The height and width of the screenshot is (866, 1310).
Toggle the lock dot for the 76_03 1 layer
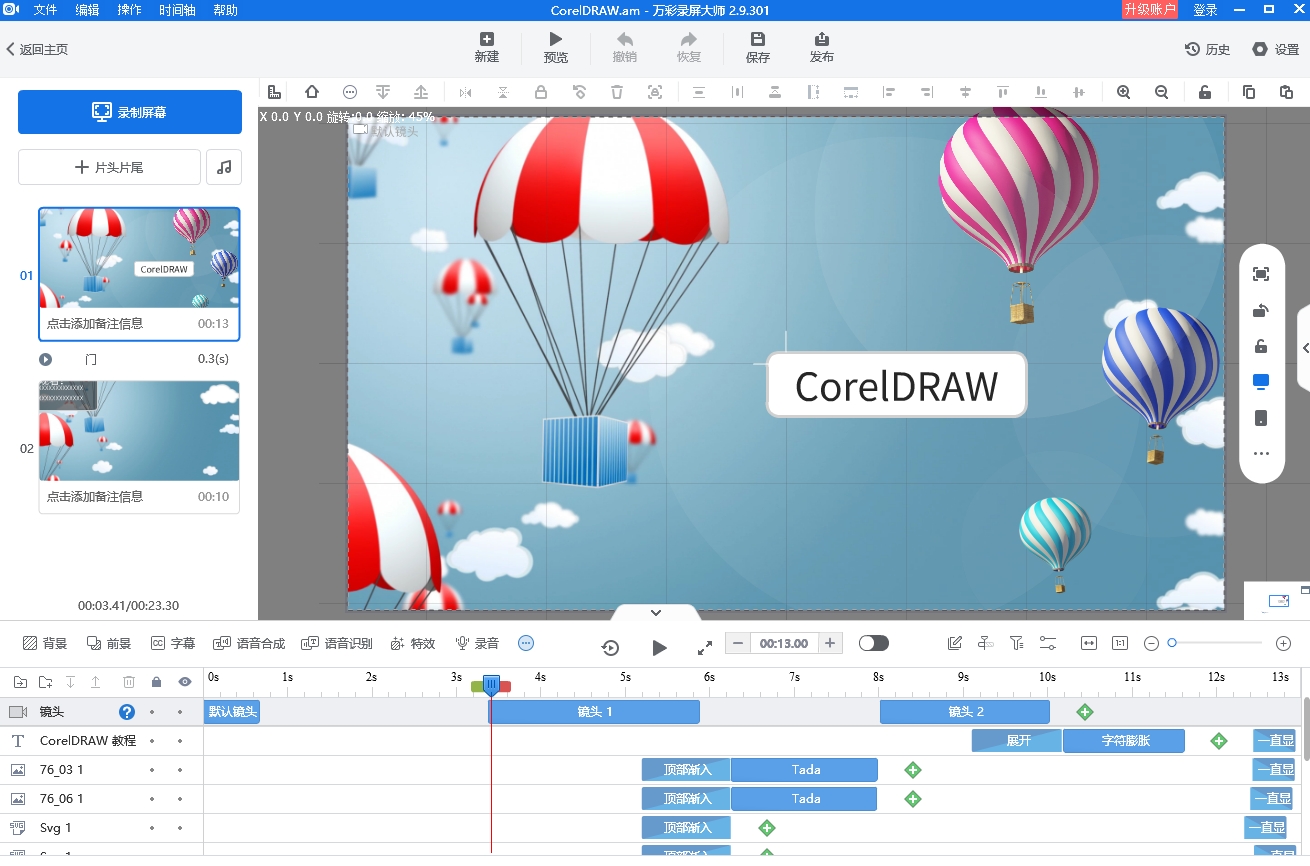[152, 770]
